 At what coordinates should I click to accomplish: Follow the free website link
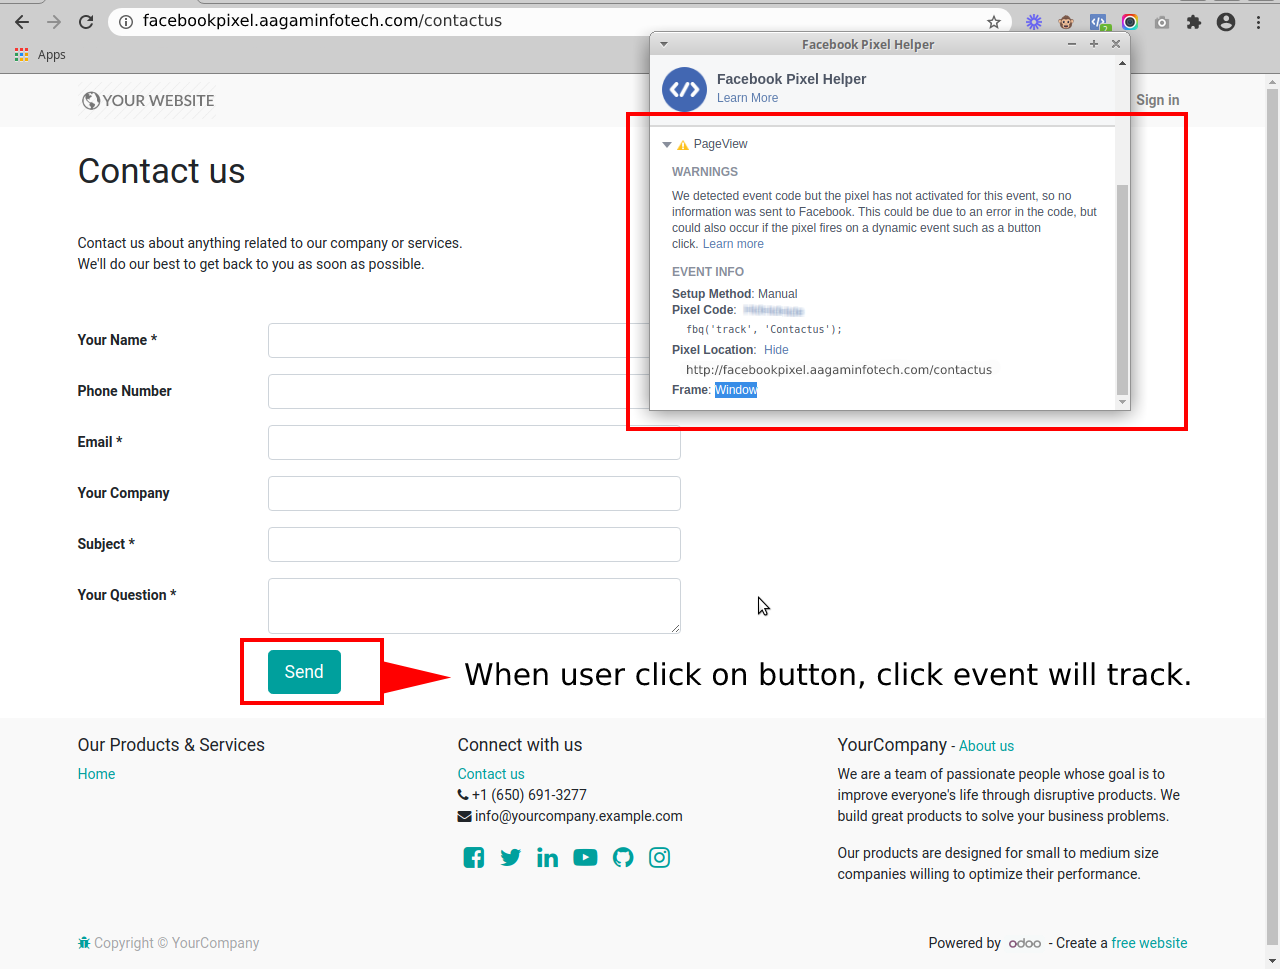[x=1149, y=943]
